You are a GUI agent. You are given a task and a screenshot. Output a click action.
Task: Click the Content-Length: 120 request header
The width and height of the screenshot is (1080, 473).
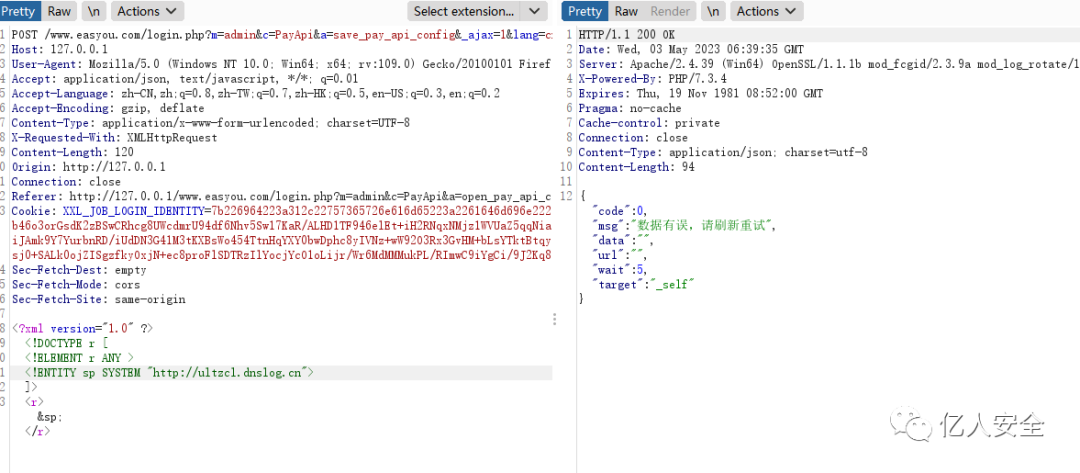72,152
